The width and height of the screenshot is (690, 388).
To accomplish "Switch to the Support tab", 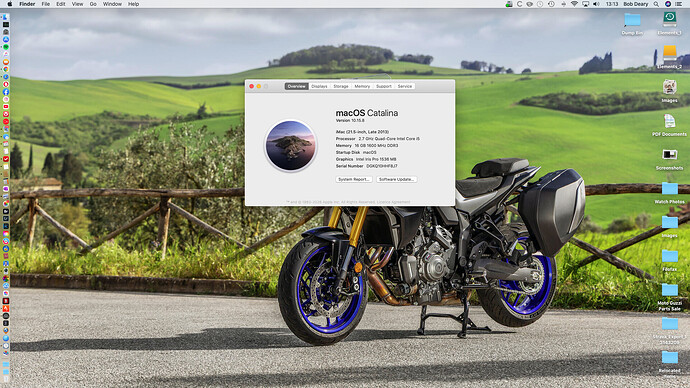I will coord(383,86).
